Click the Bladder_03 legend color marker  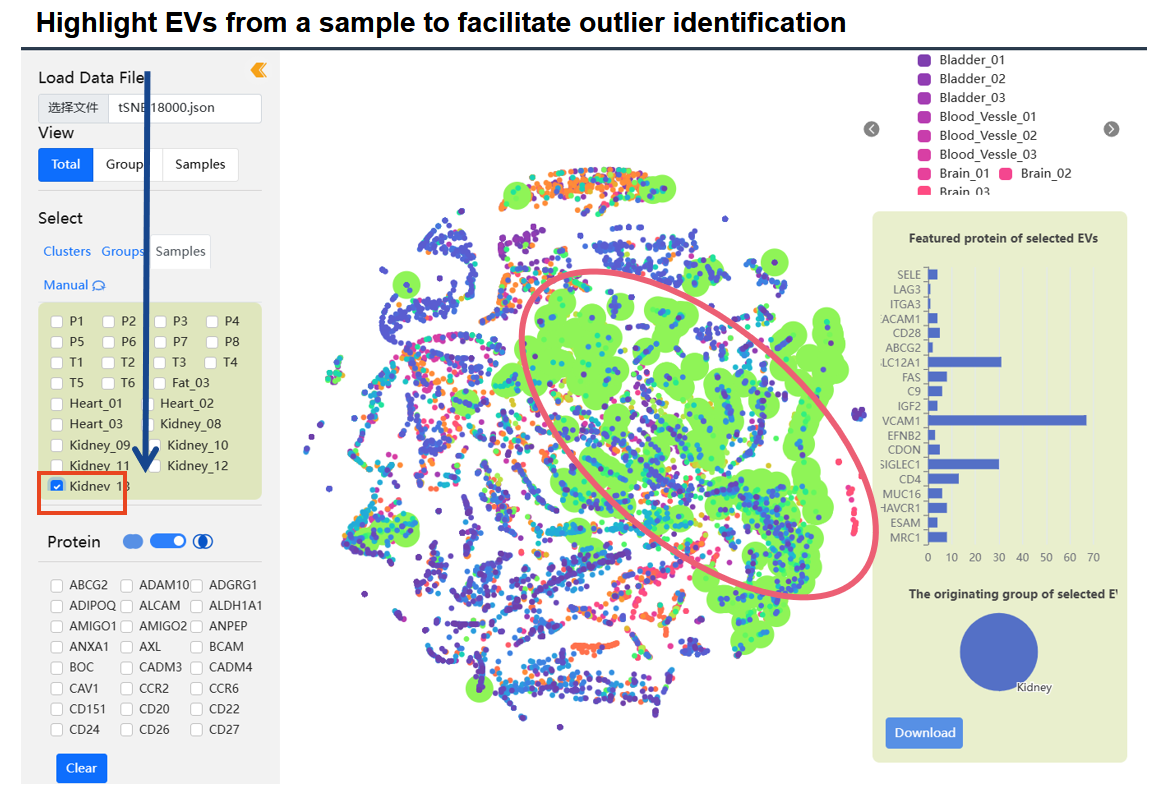point(925,98)
